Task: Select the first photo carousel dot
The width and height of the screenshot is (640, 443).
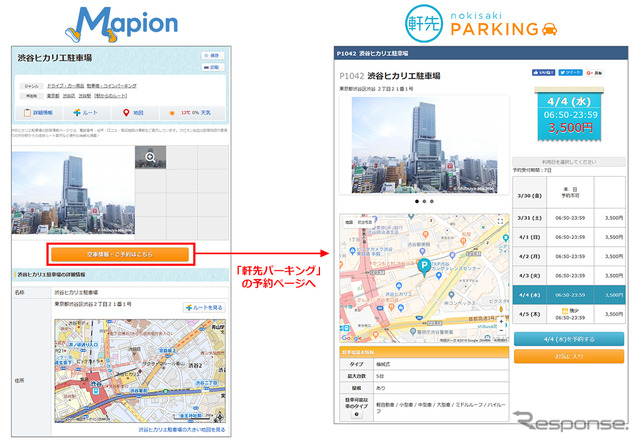Action: point(417,201)
